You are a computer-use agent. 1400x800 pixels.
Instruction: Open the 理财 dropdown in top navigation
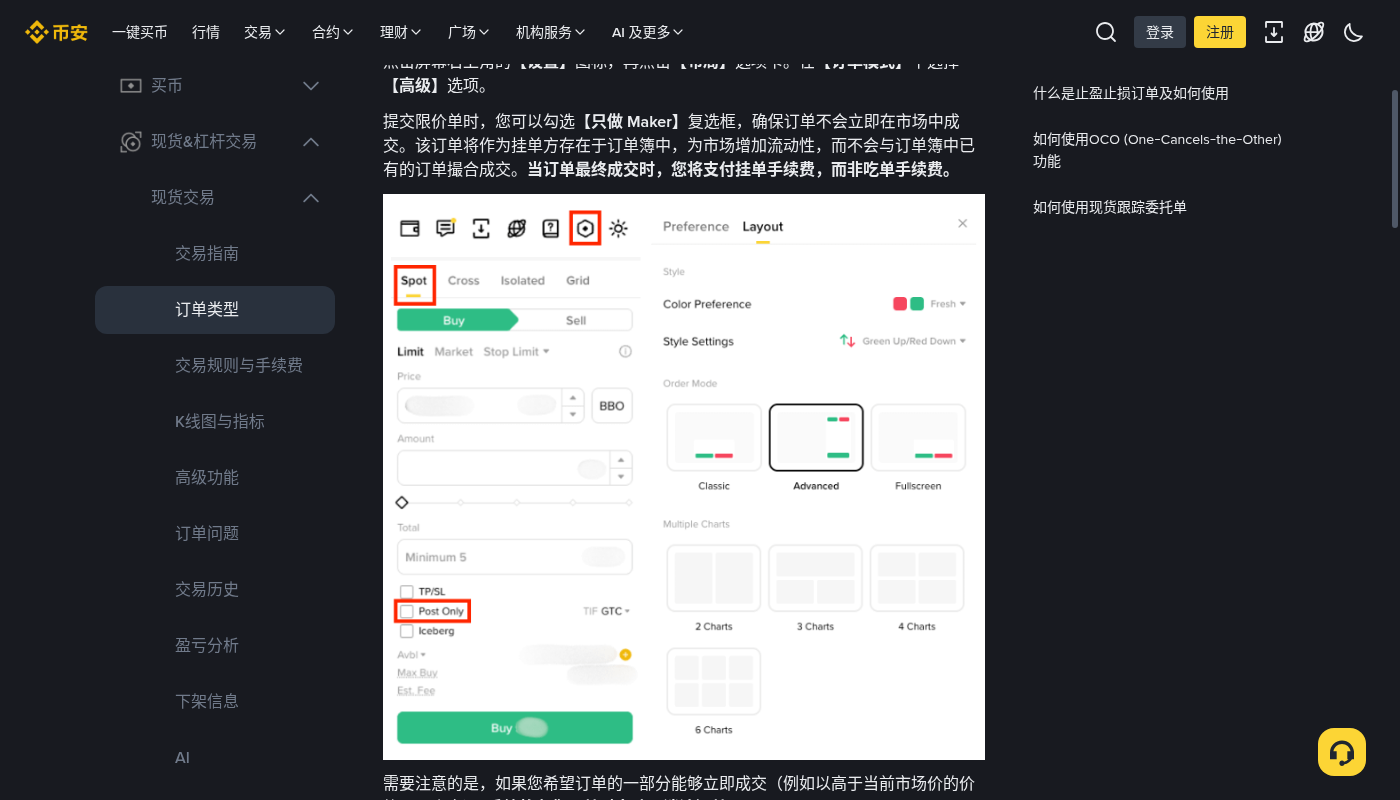click(401, 32)
